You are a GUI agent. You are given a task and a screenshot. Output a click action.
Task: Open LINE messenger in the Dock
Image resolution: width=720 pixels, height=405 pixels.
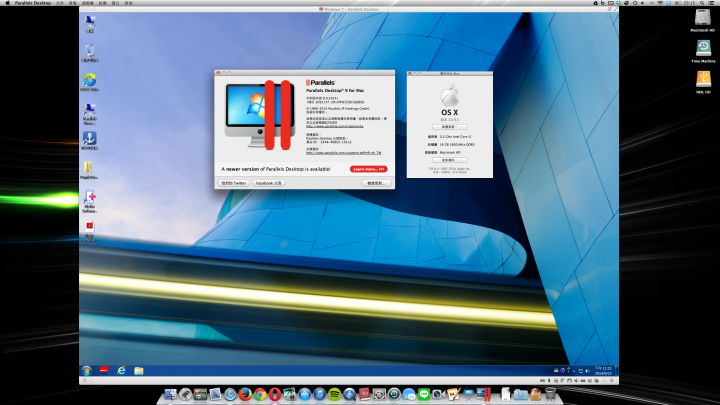tap(424, 394)
